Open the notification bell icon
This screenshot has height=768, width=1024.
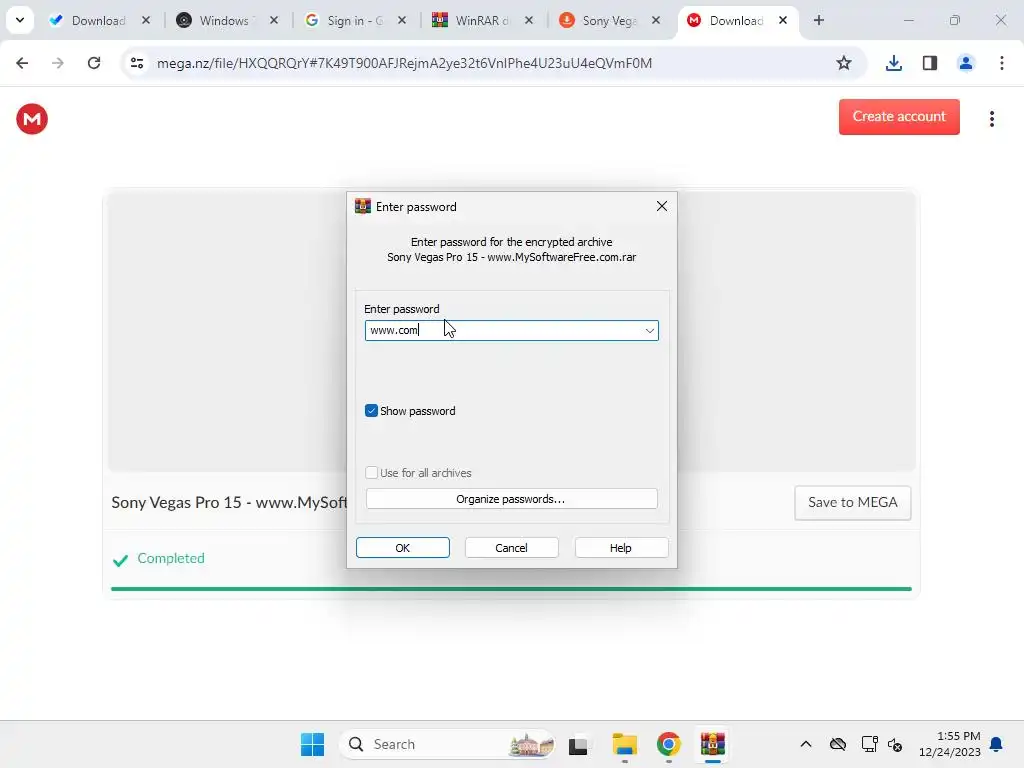[996, 744]
